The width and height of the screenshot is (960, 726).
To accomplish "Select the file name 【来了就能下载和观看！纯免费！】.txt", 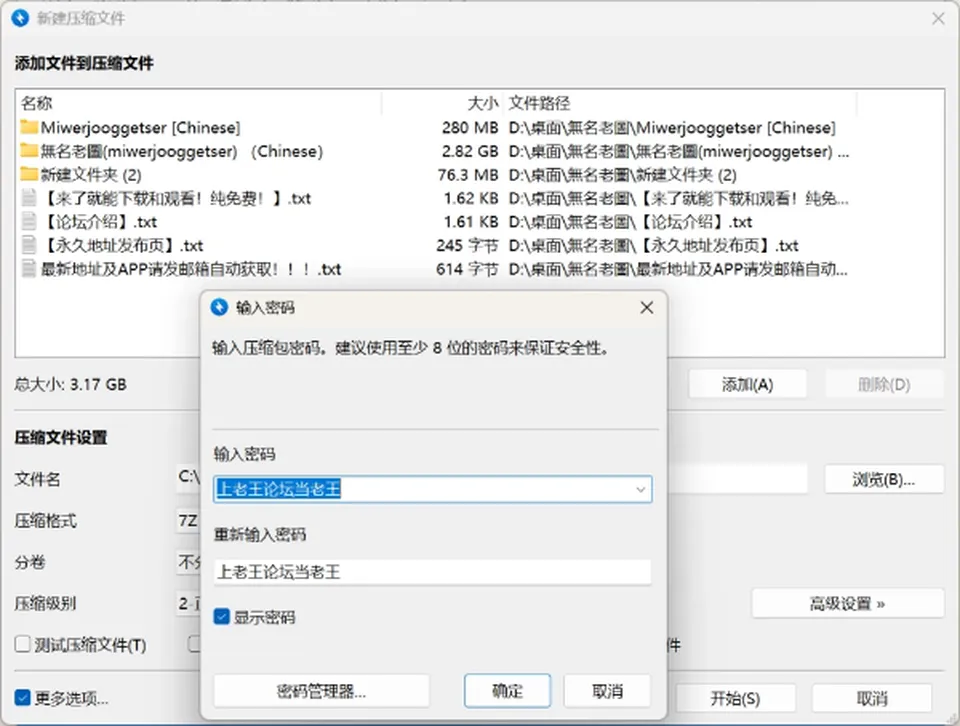I will (176, 198).
